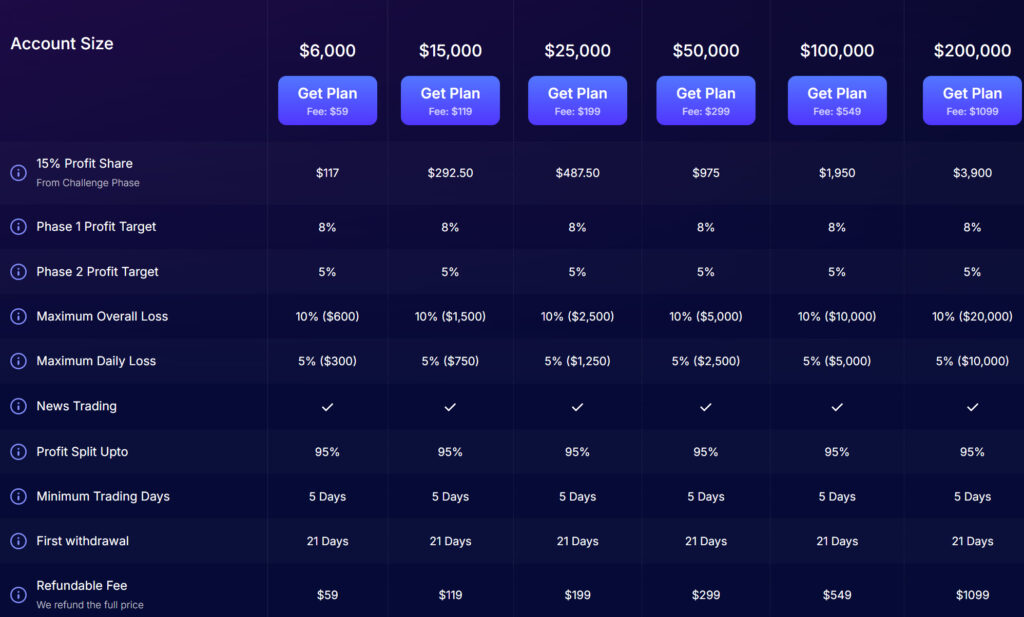Click Get Plan under $50,000
The image size is (1024, 617).
coord(706,101)
